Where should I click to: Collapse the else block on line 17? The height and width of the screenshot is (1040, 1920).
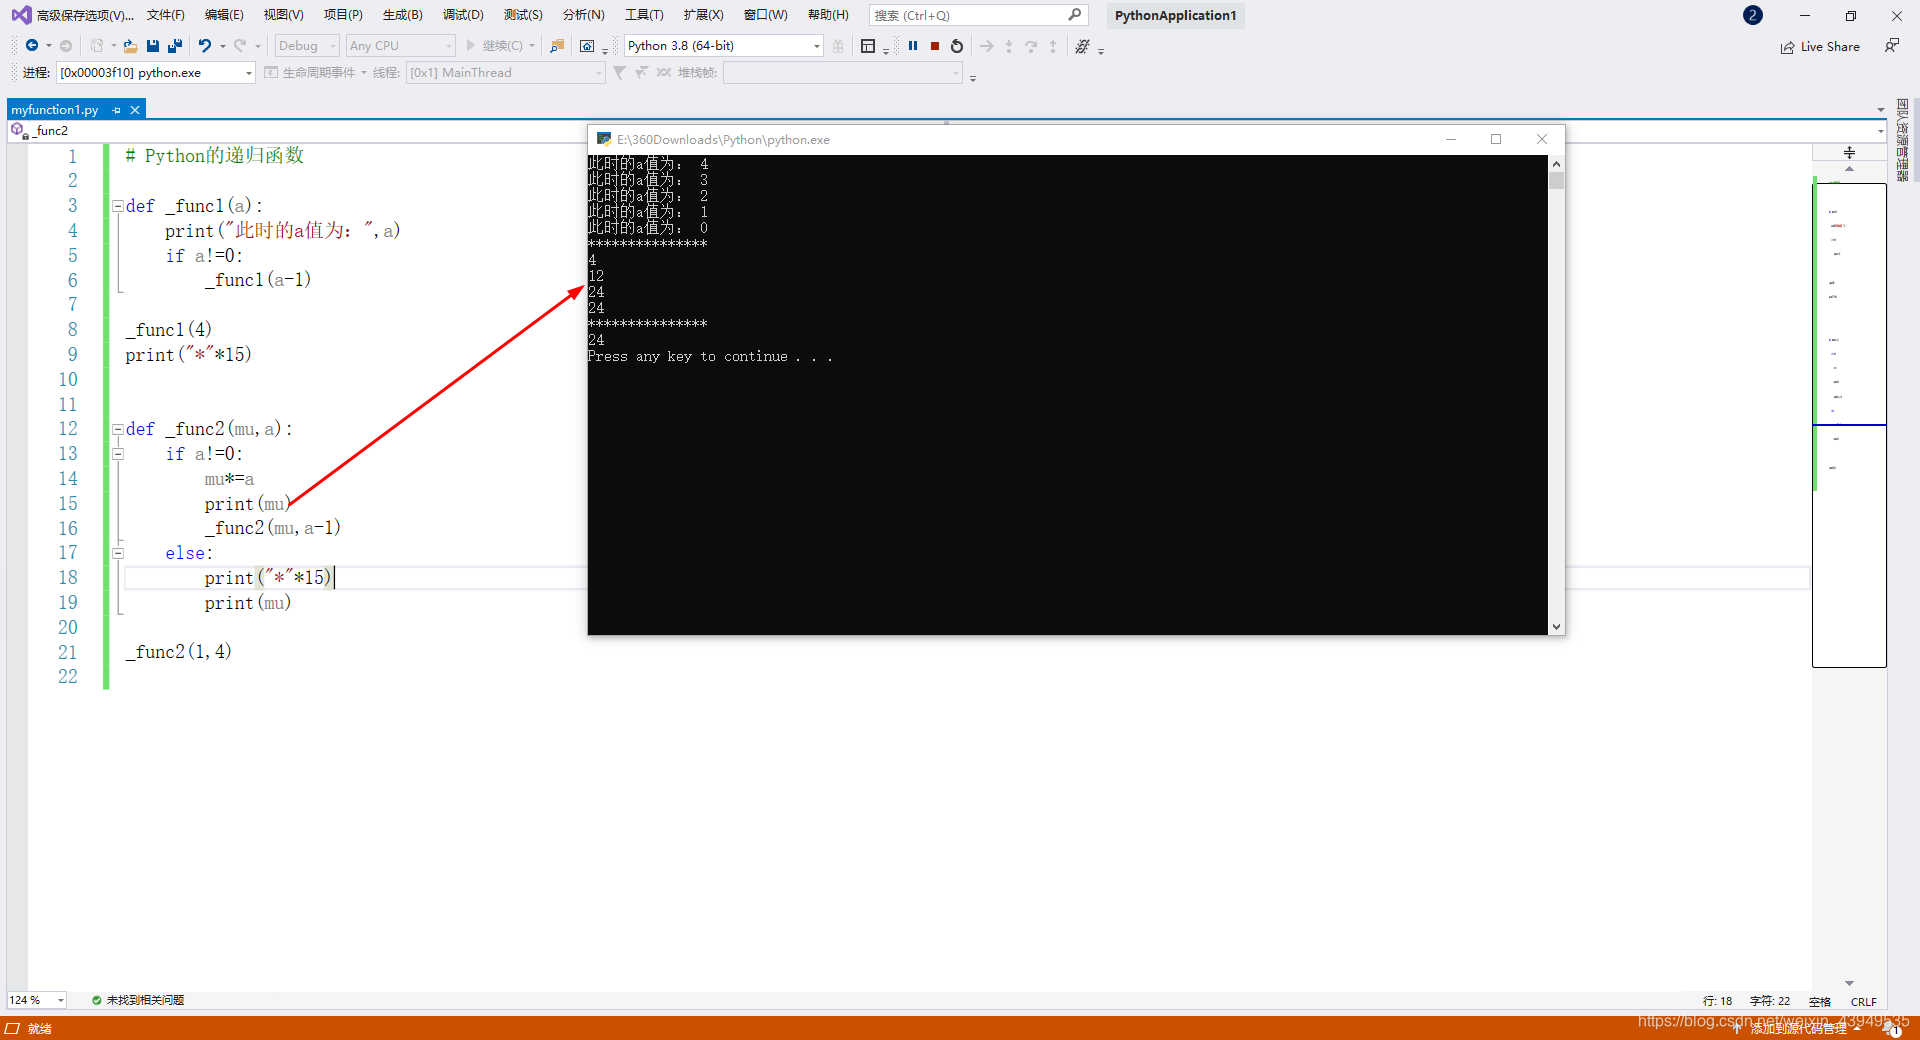point(118,553)
